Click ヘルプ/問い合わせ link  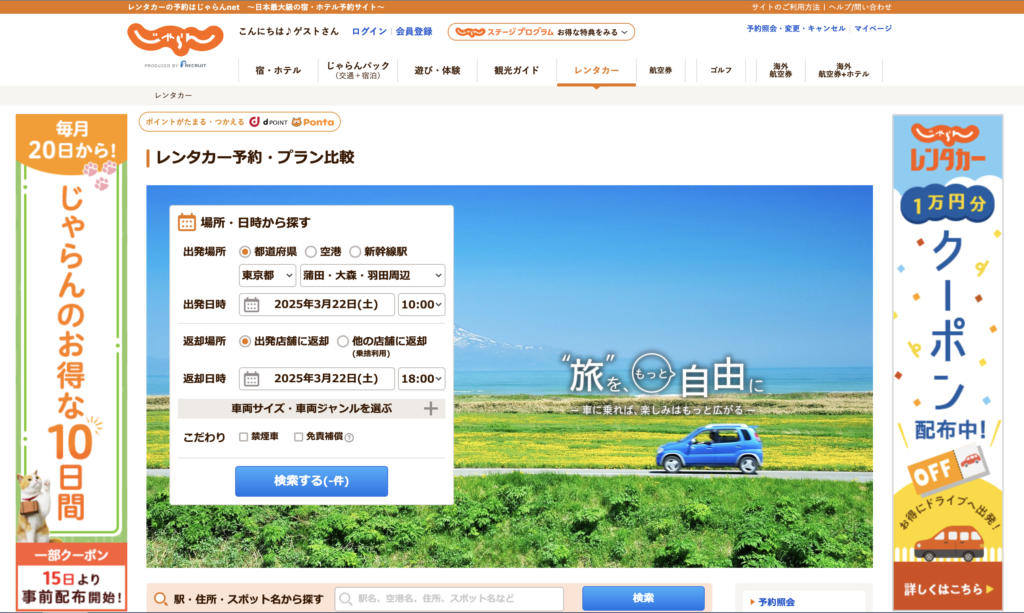pyautogui.click(x=860, y=7)
